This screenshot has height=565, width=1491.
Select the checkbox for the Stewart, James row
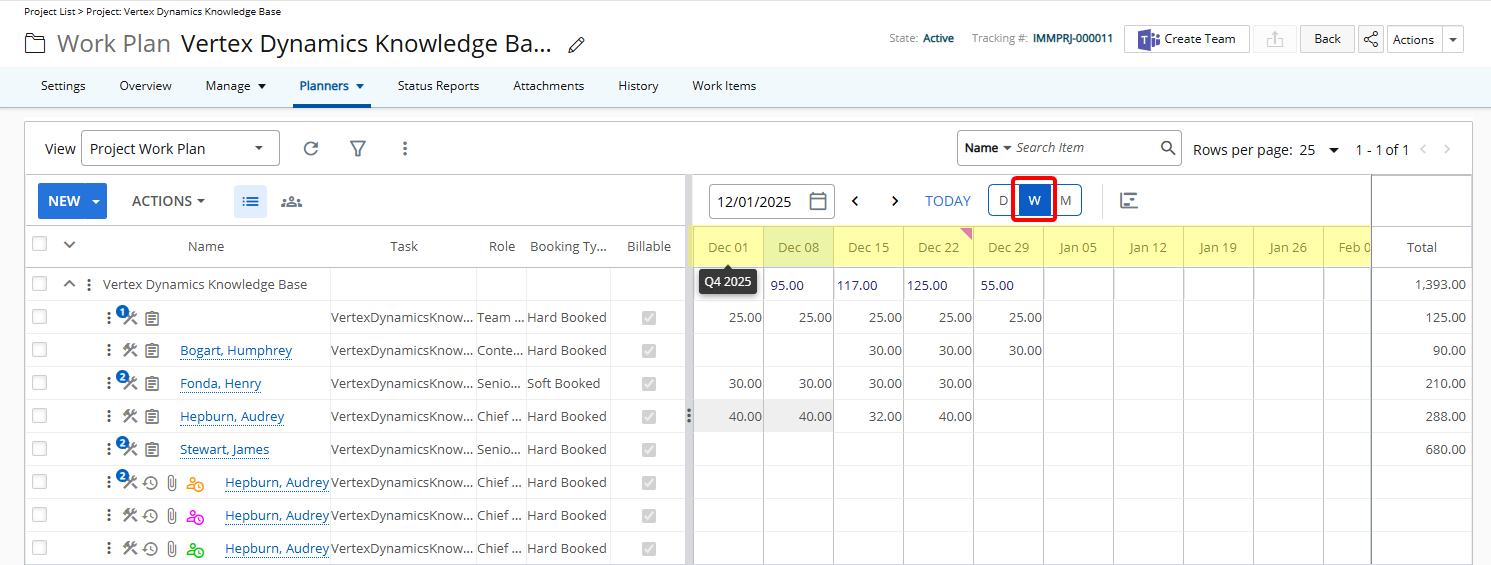coord(39,449)
